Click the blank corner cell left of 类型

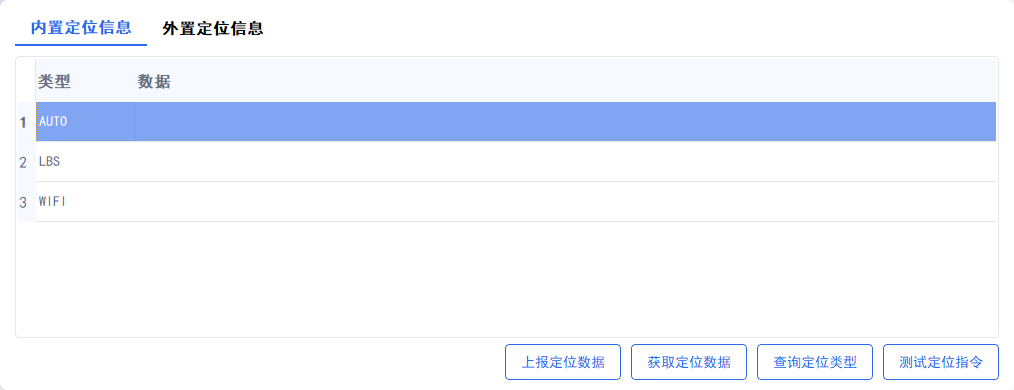26,81
